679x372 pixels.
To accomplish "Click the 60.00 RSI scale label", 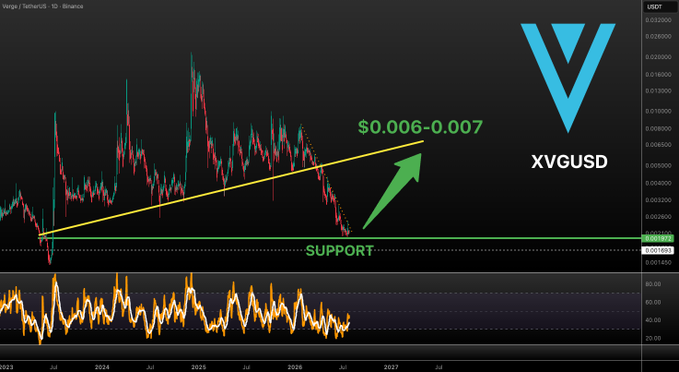I will [653, 302].
